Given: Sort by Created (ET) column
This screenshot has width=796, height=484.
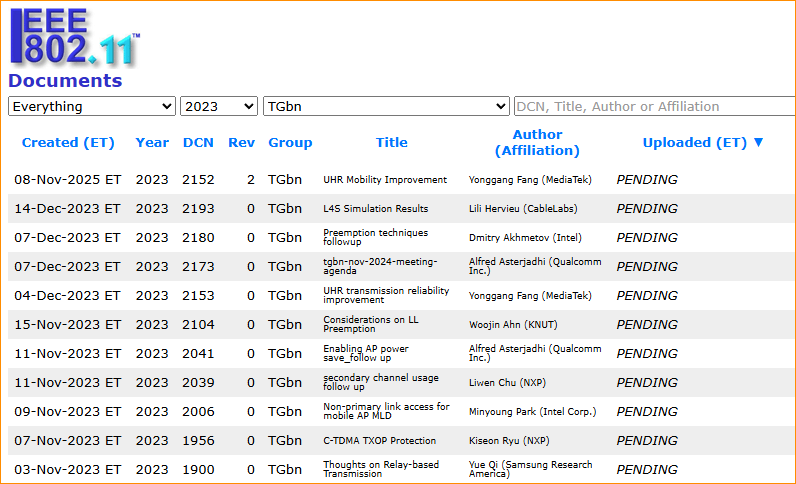Looking at the screenshot, I should coord(68,142).
